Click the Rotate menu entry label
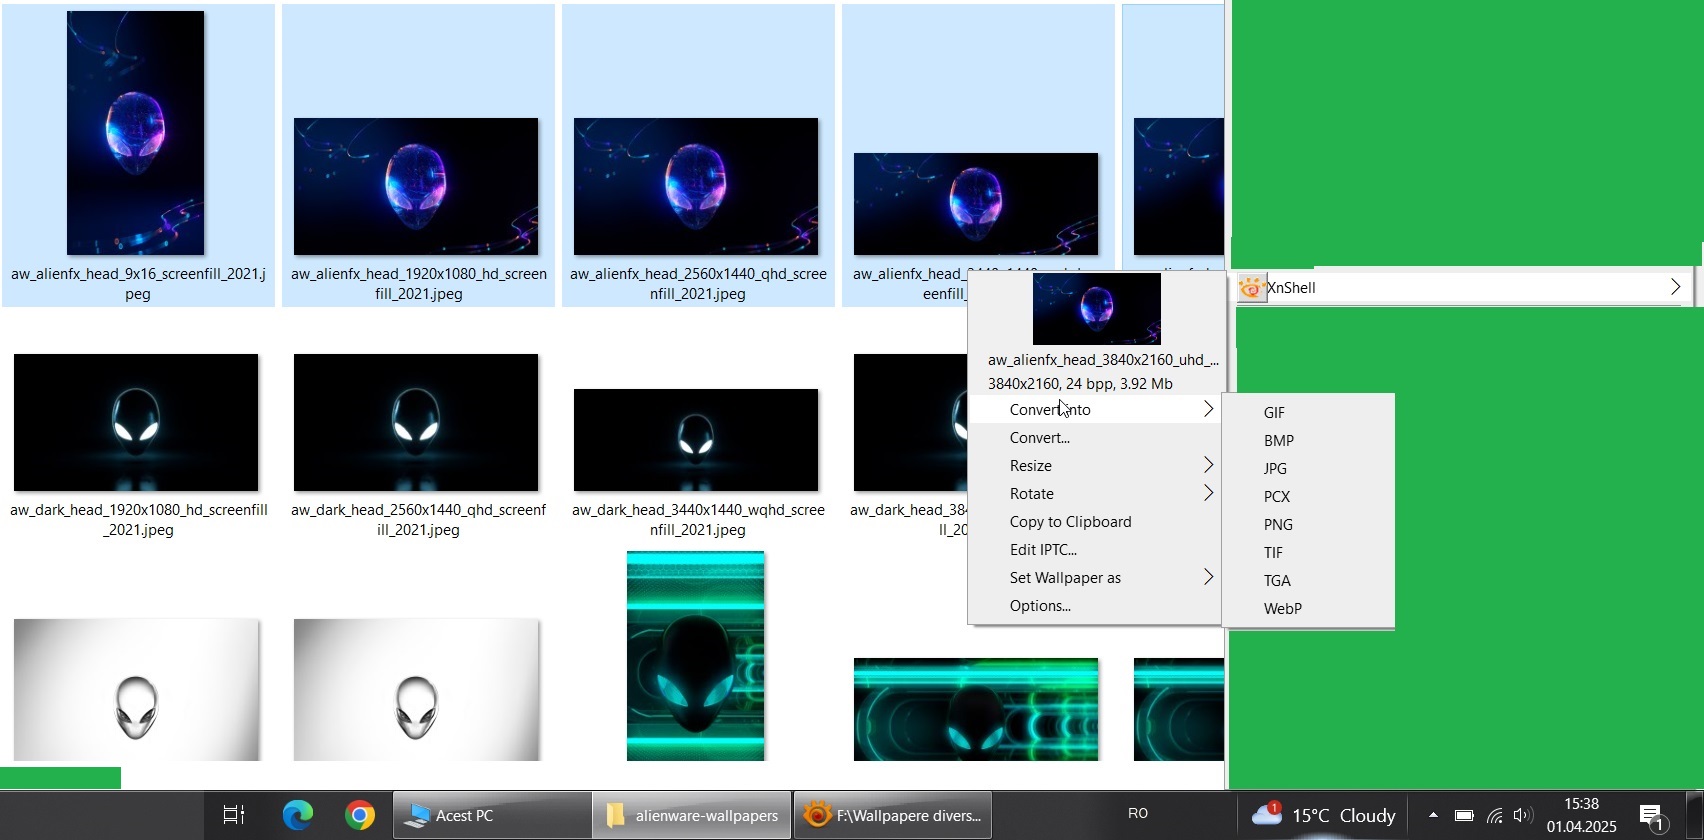This screenshot has height=840, width=1704. (x=1031, y=493)
